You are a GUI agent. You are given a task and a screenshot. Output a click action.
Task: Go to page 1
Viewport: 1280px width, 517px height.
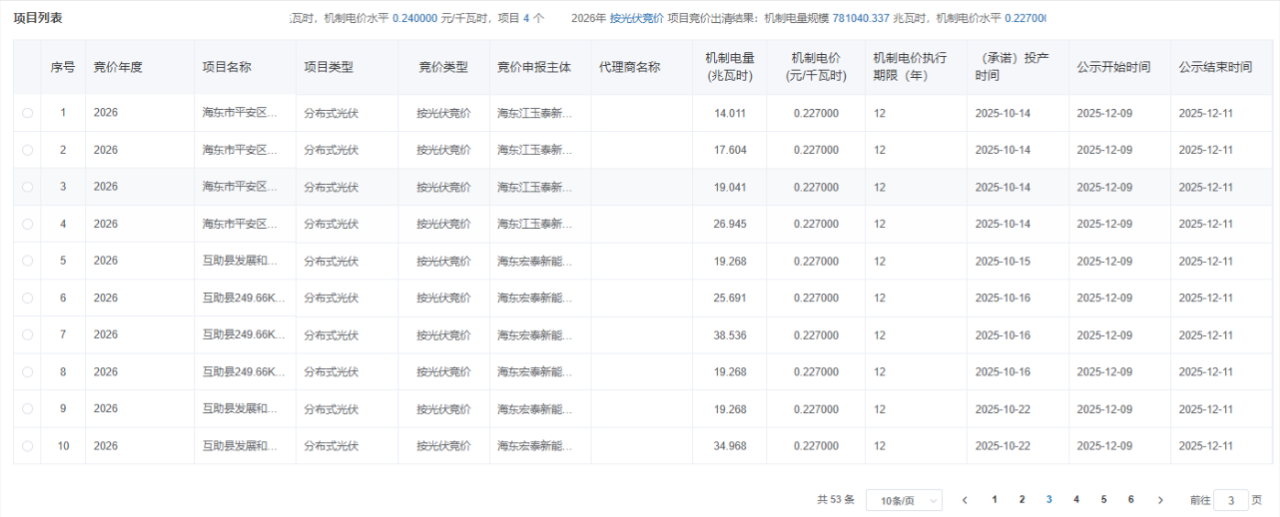[x=994, y=499]
